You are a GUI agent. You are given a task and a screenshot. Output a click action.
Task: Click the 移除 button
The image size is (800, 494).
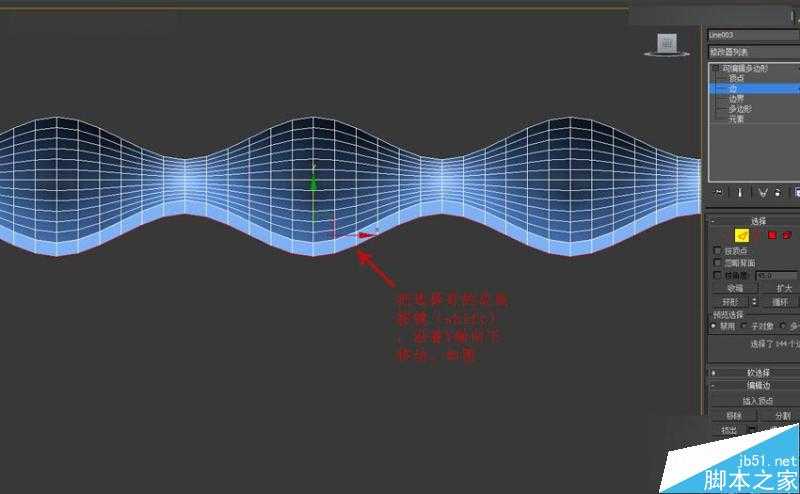click(x=734, y=416)
